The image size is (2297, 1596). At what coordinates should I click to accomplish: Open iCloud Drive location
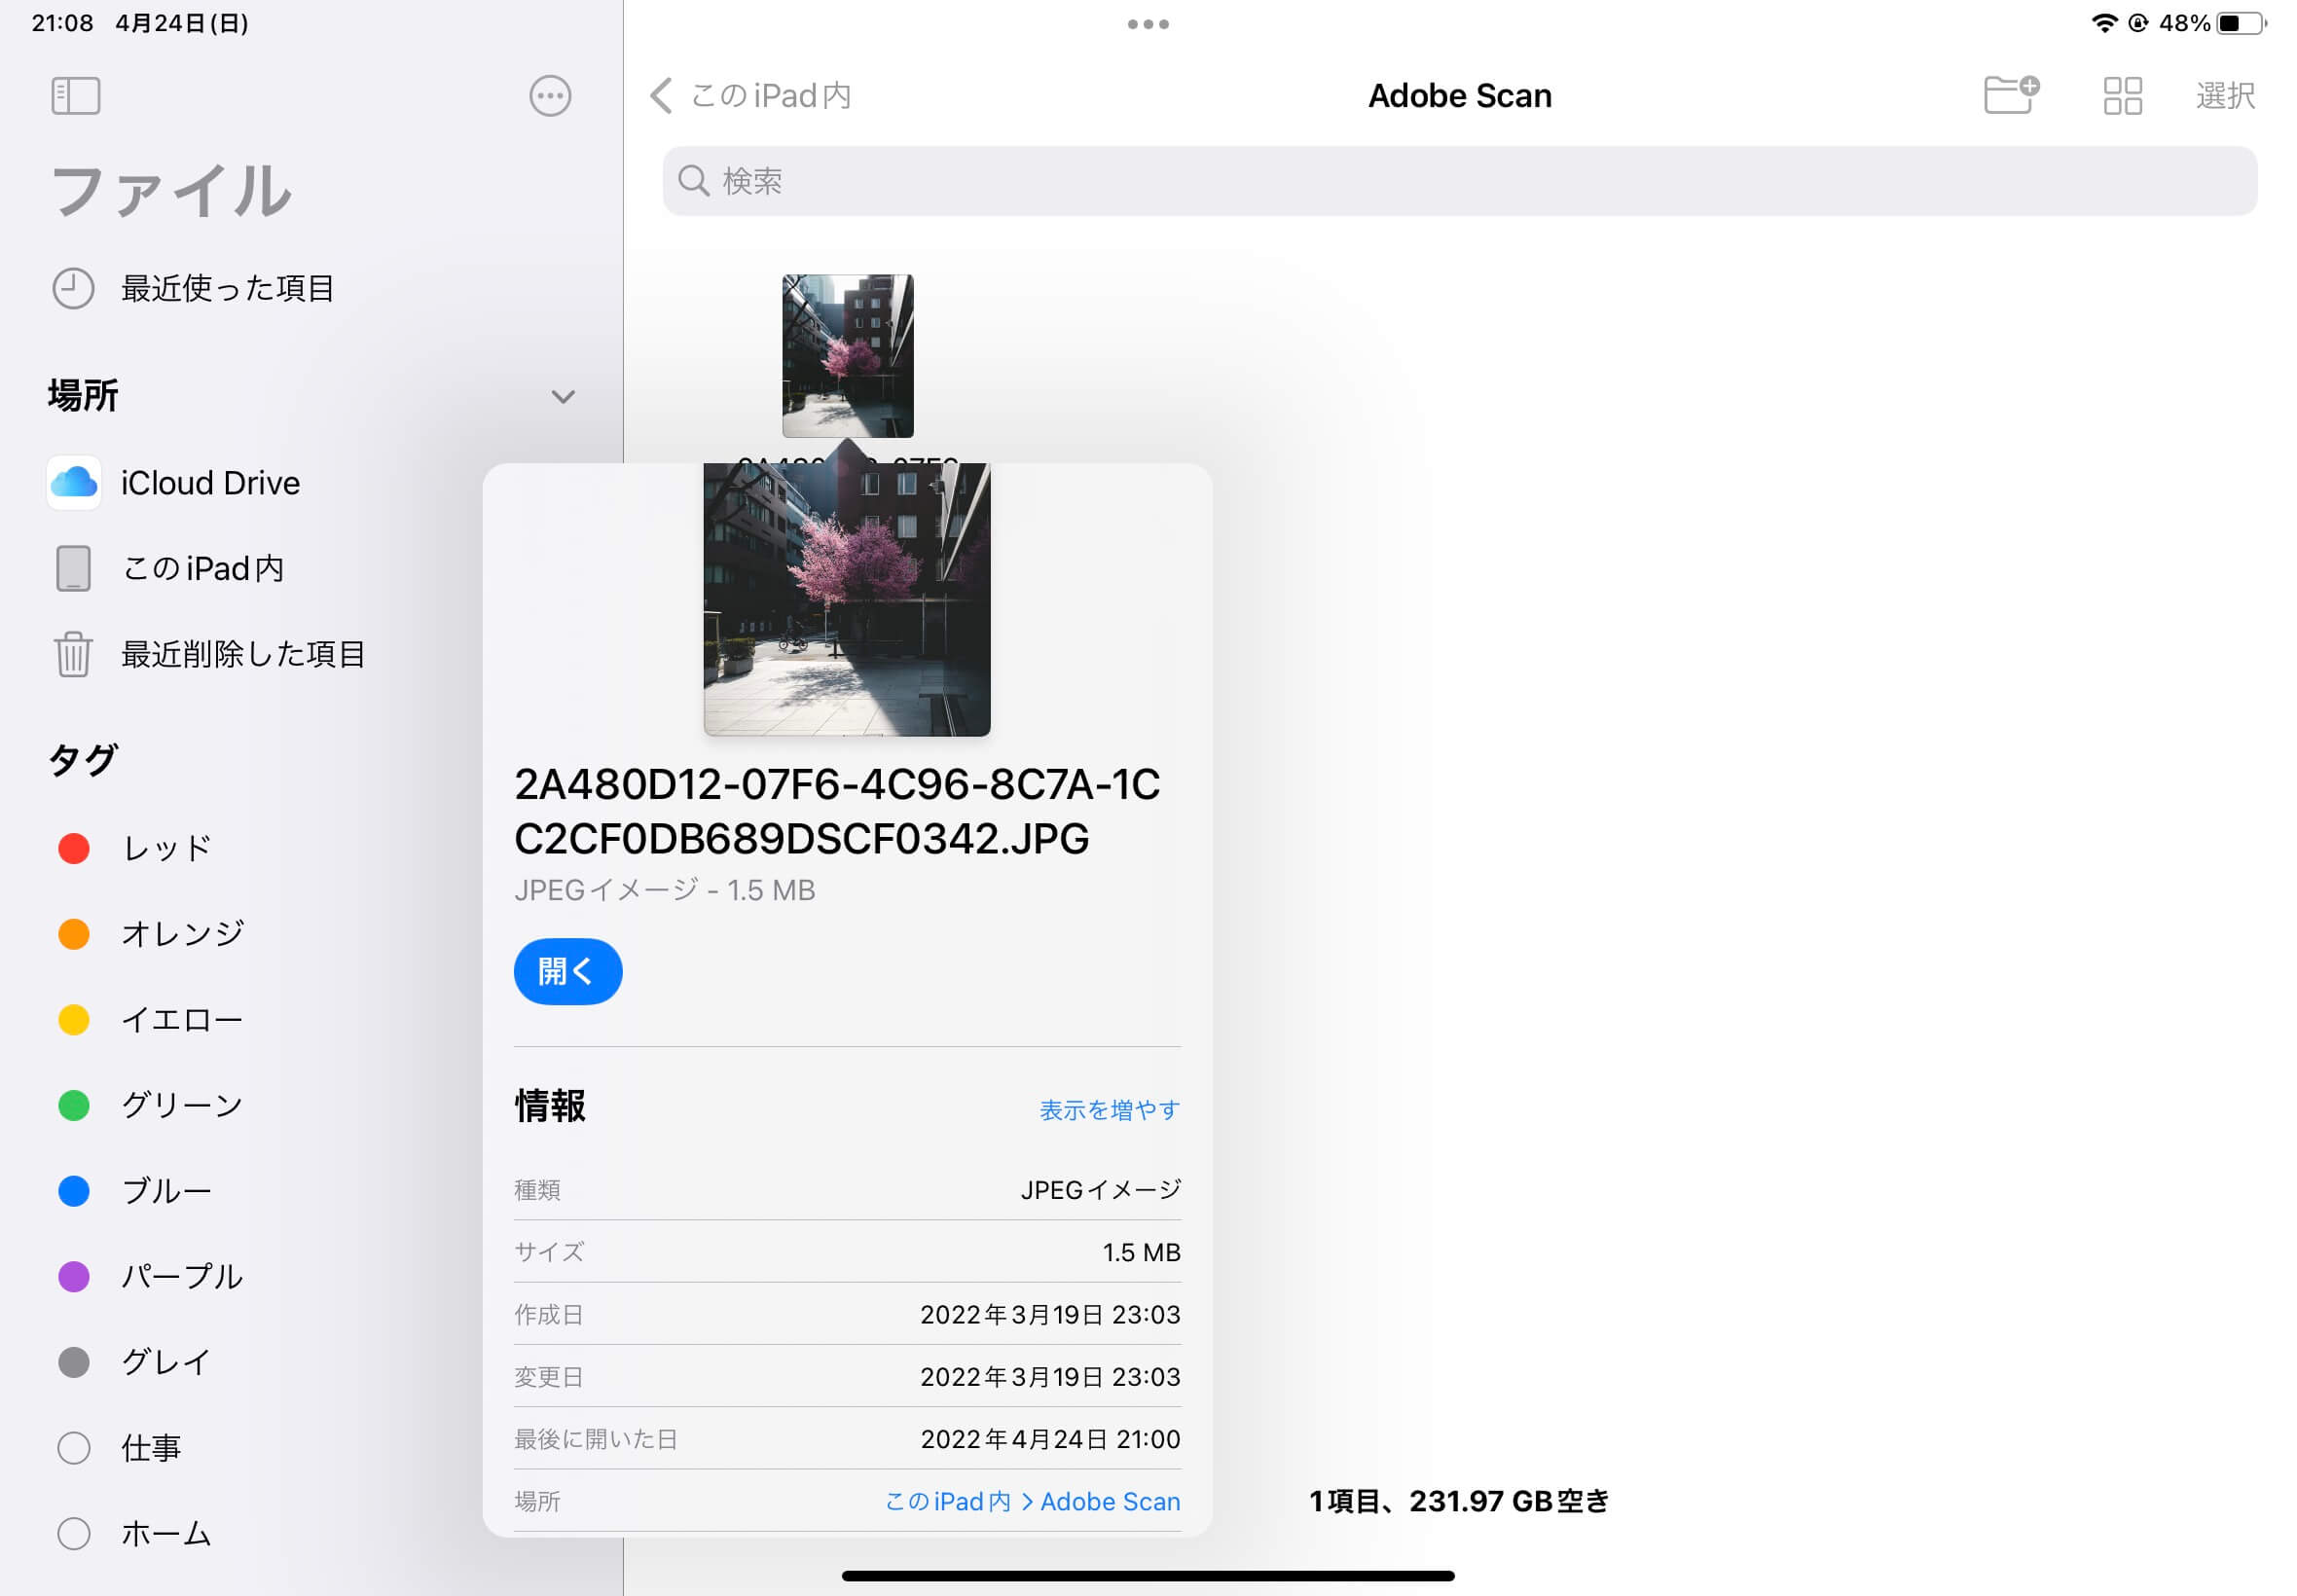(210, 483)
